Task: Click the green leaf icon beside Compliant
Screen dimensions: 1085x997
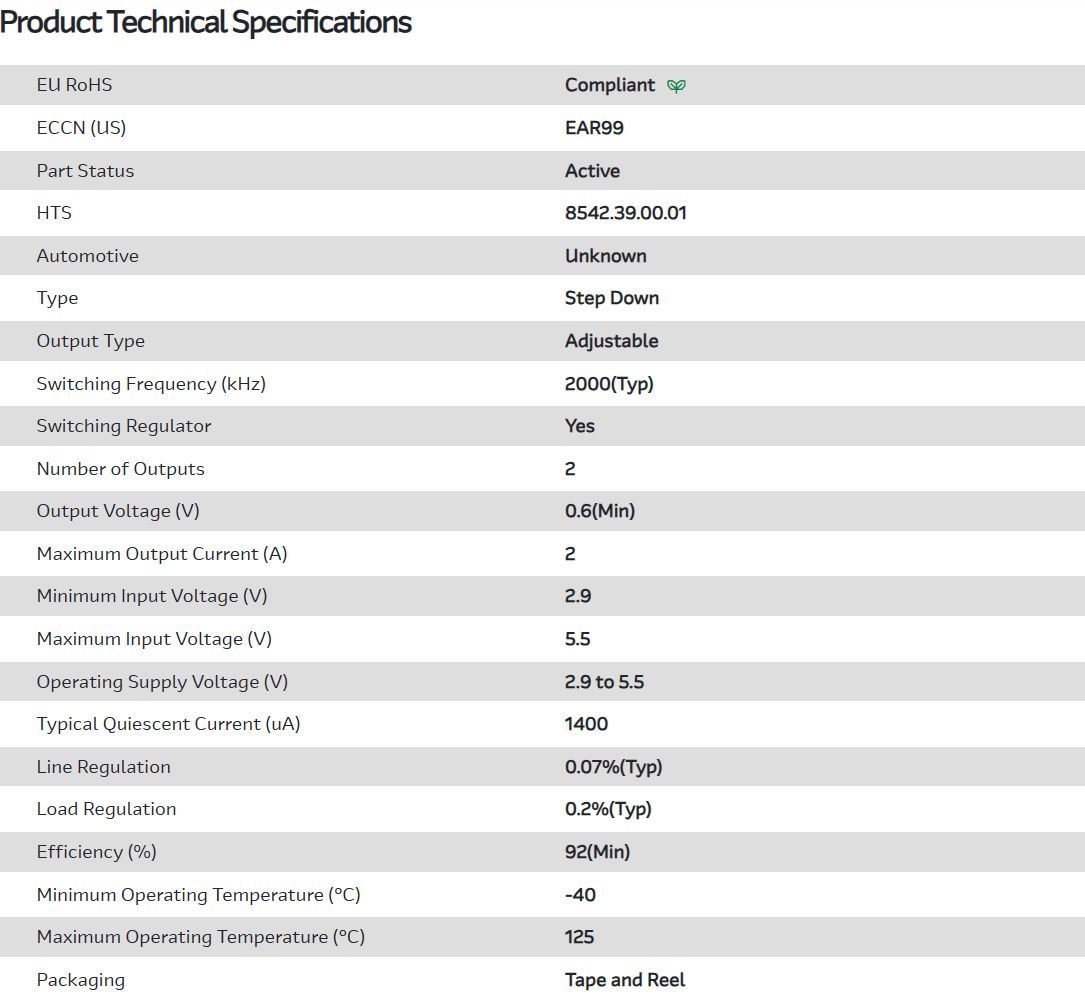Action: pyautogui.click(x=677, y=86)
